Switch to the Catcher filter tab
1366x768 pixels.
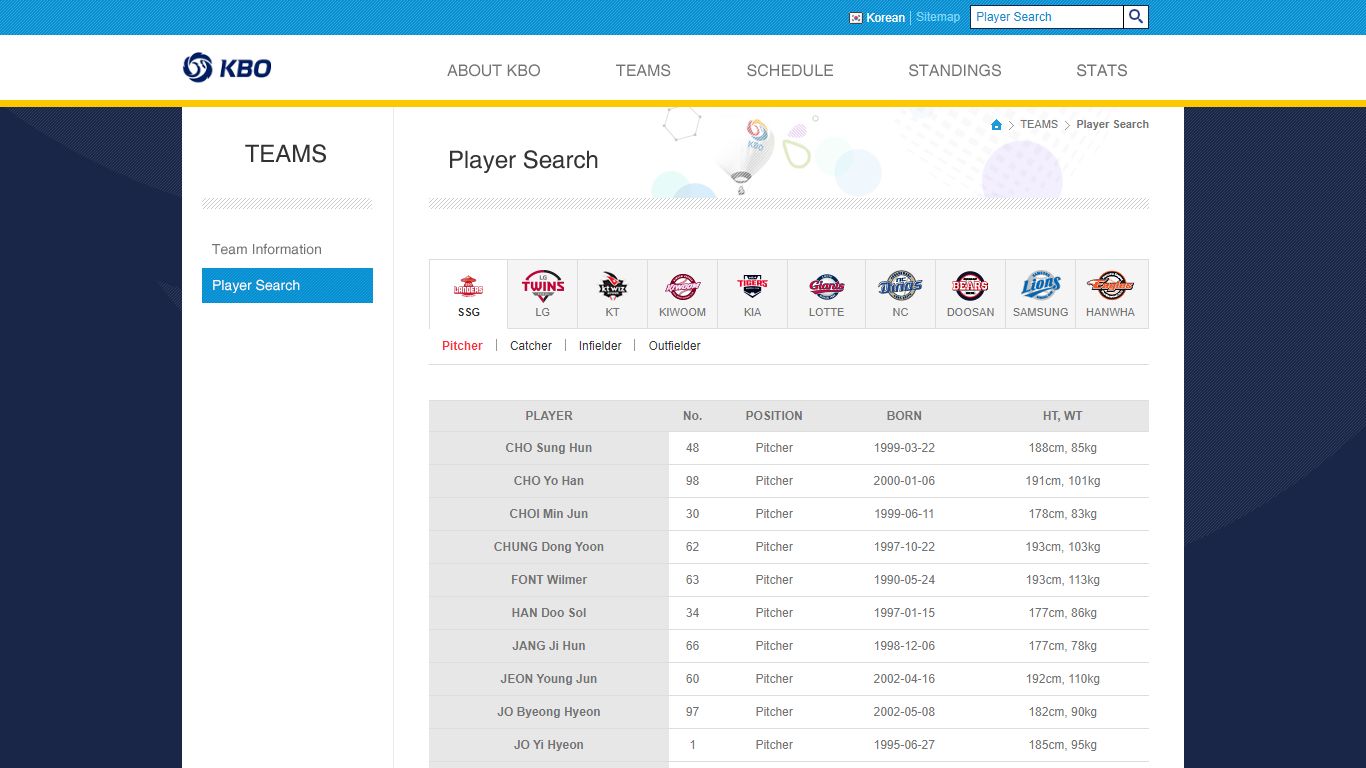531,346
